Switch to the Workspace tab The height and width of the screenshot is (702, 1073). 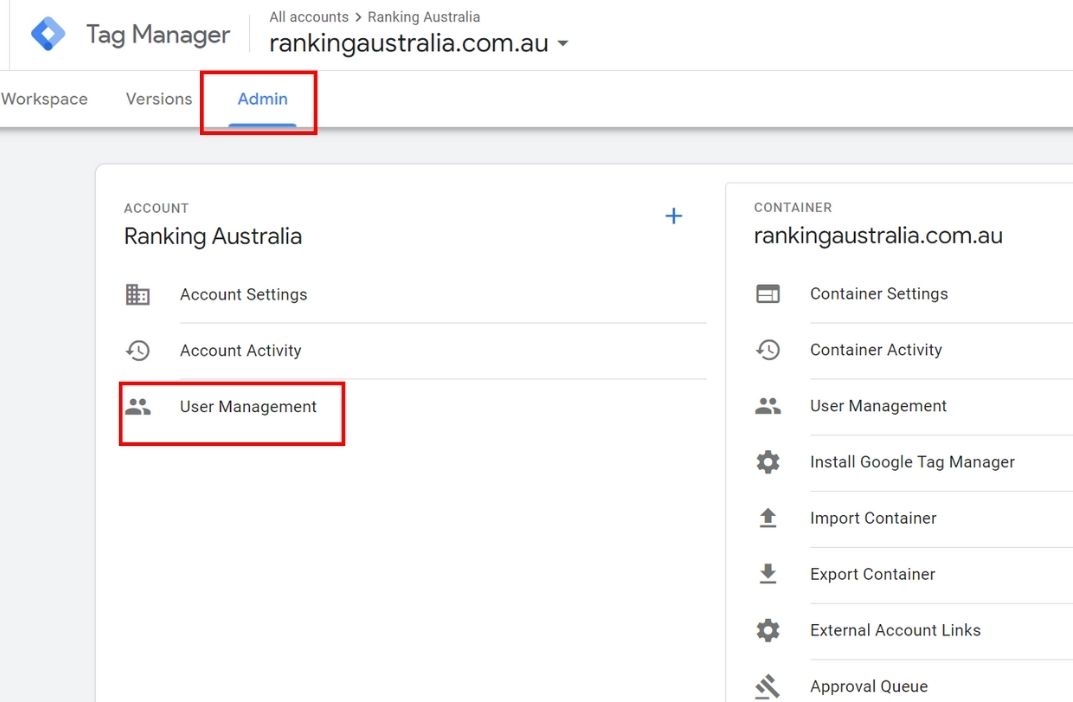tap(44, 99)
